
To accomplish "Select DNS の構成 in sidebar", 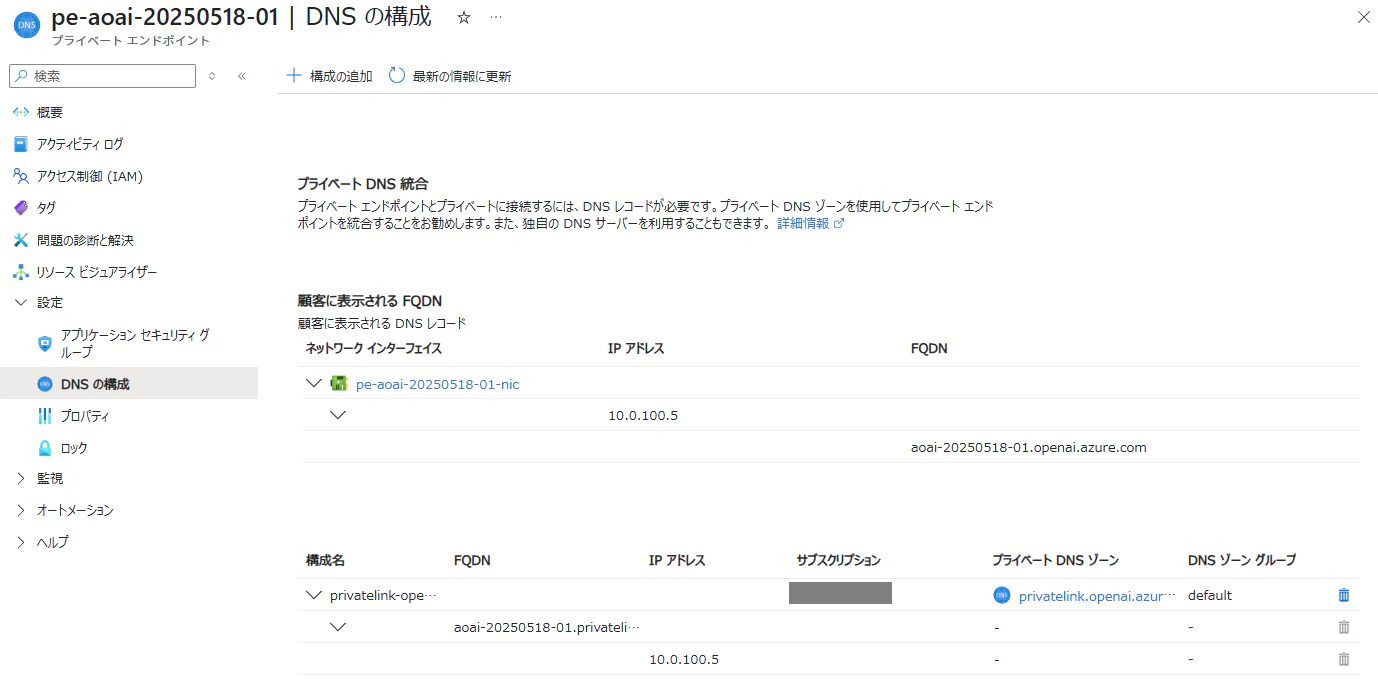I will click(95, 384).
